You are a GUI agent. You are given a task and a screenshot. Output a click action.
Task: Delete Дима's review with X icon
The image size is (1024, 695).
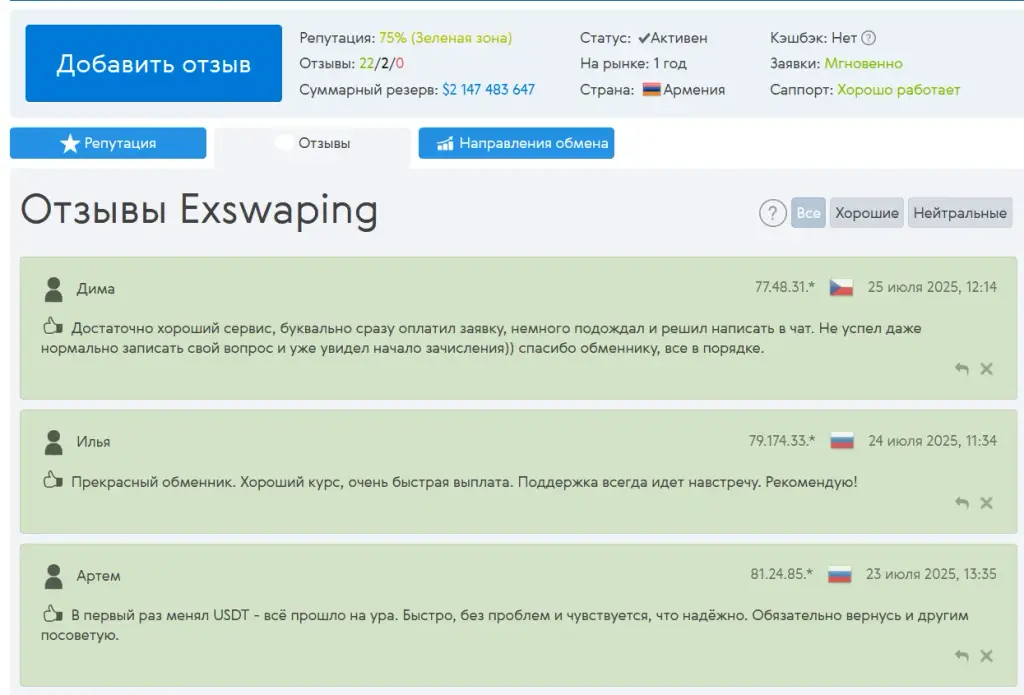[x=987, y=369]
